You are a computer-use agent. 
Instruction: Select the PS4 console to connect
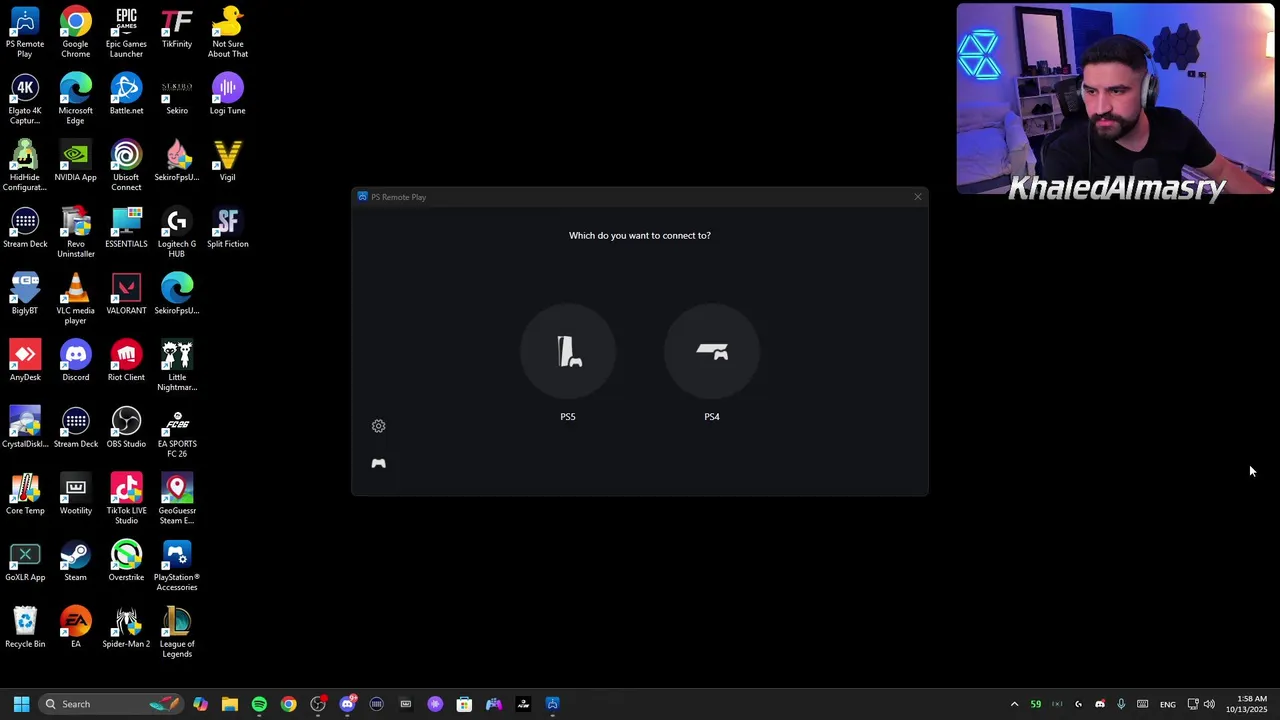pyautogui.click(x=712, y=352)
